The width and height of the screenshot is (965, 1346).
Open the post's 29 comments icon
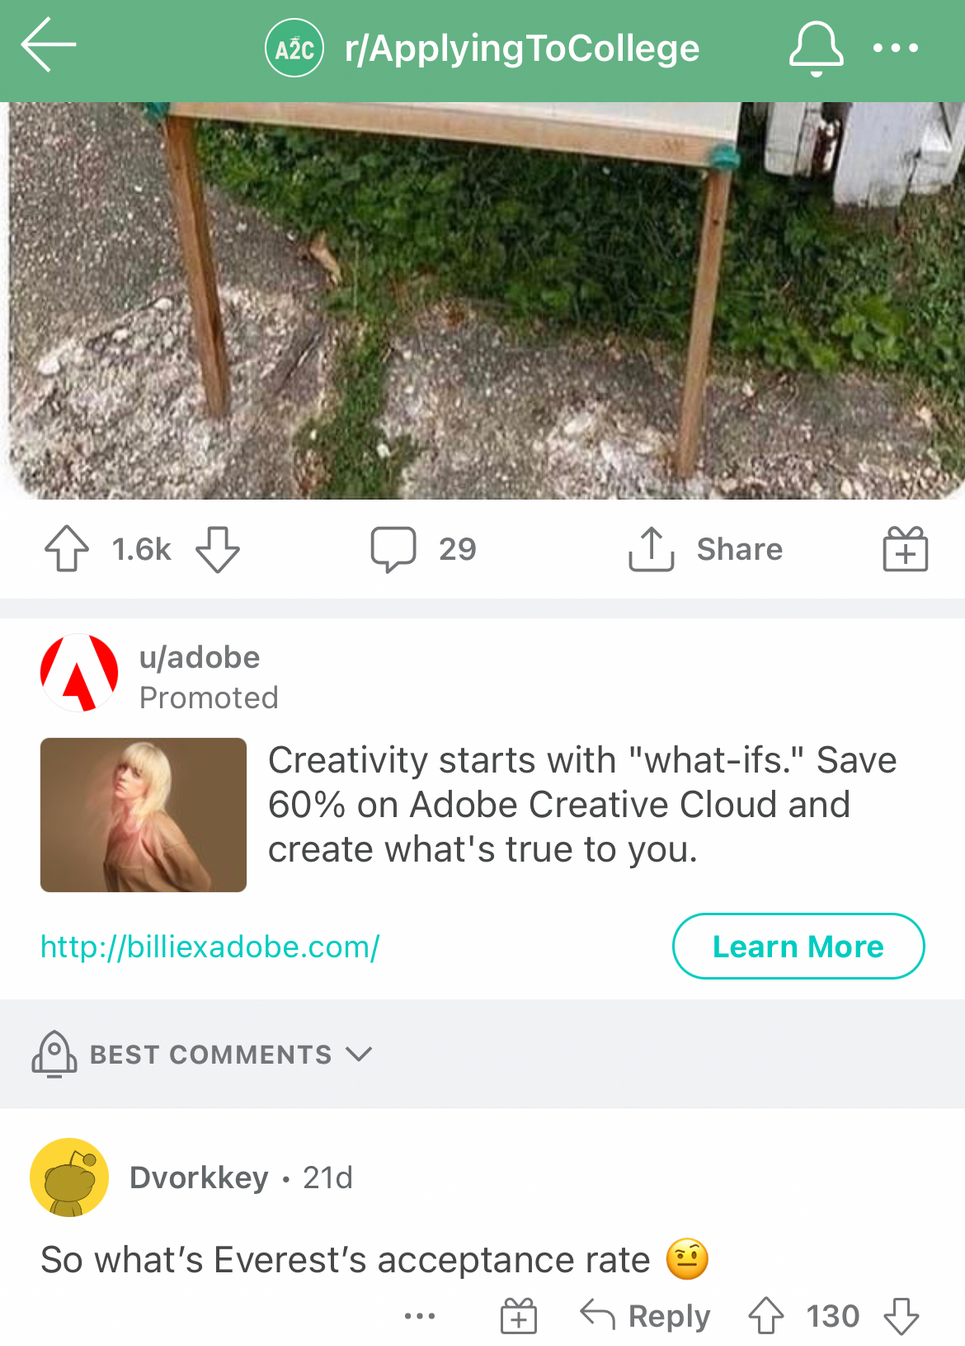coord(393,549)
